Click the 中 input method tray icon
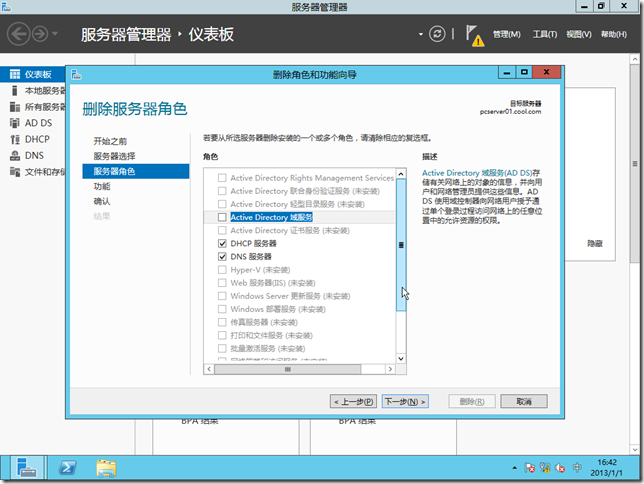Screen dimensions: 644x484 click(x=577, y=468)
